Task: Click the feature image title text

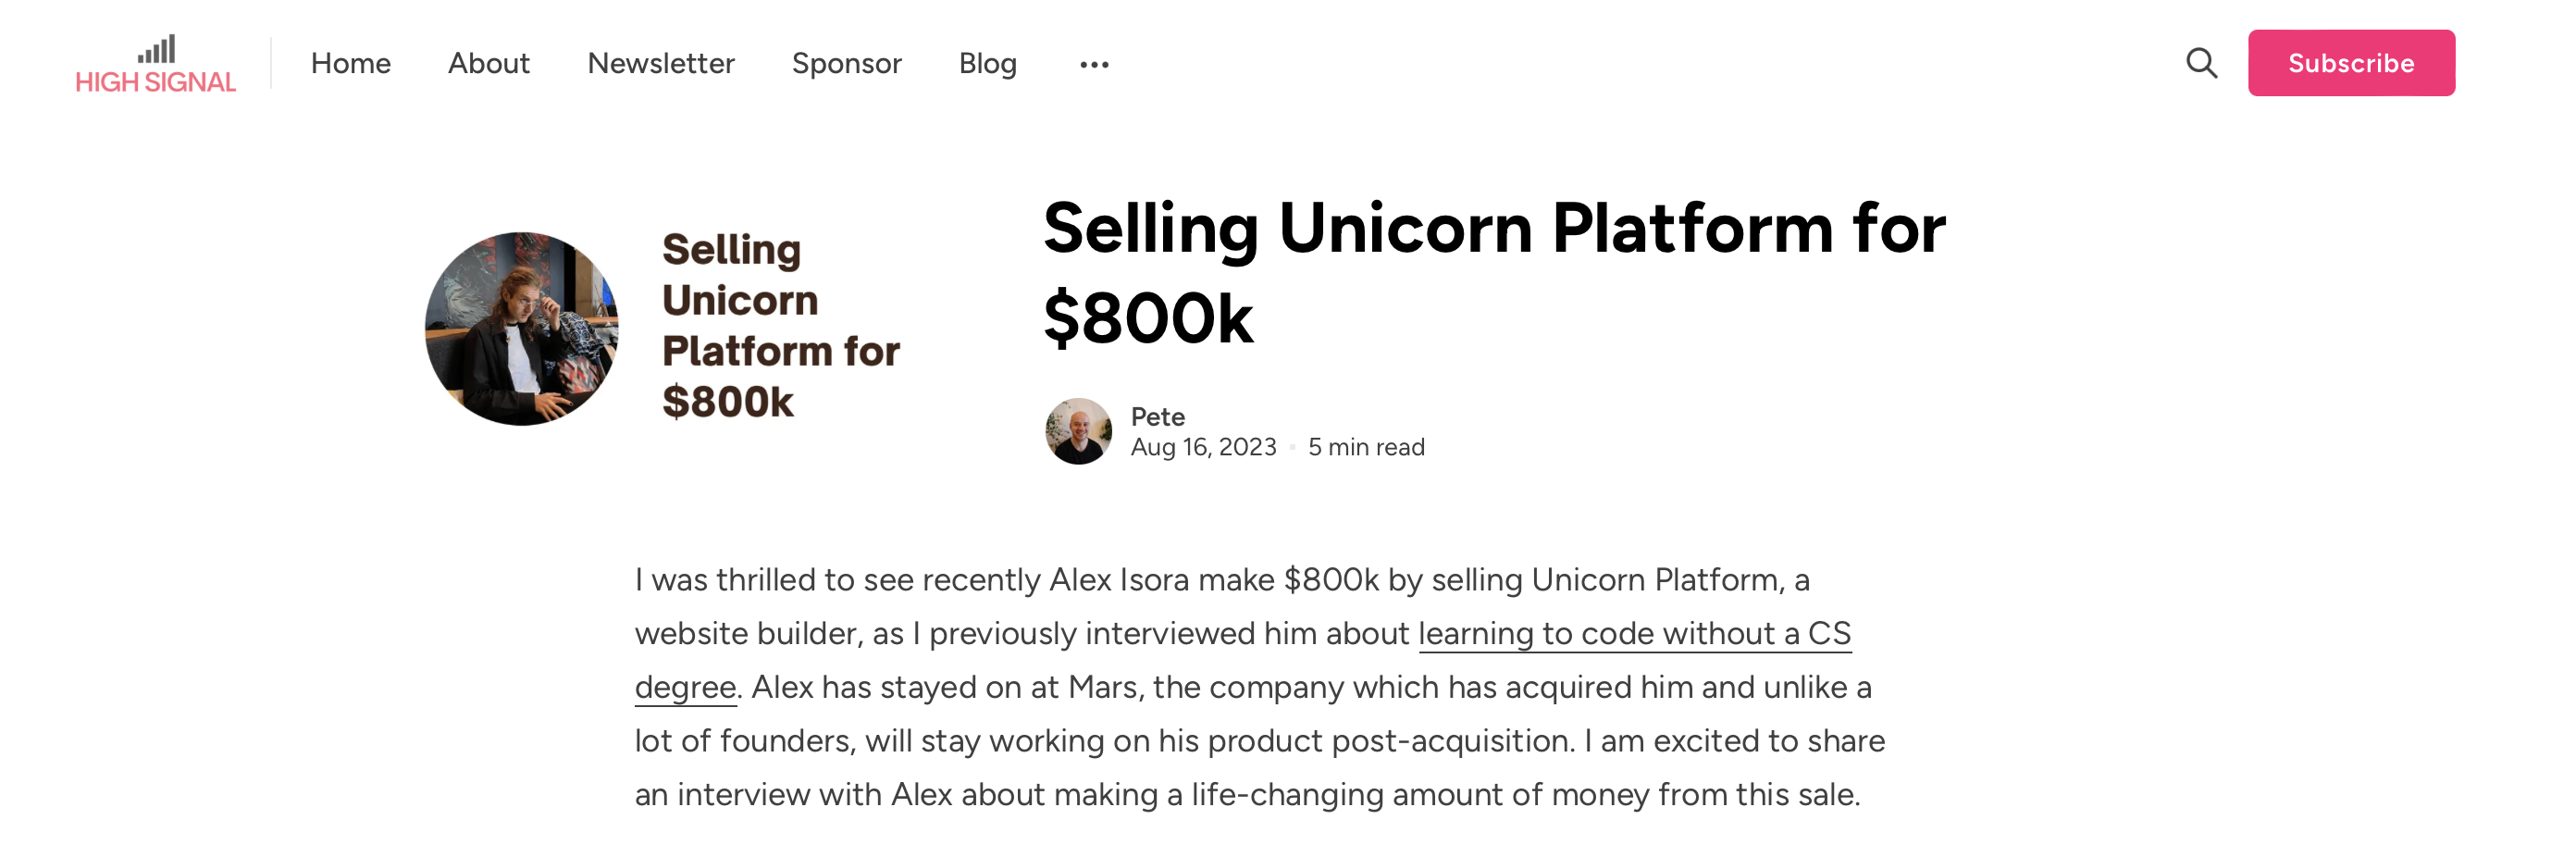Action: [780, 325]
